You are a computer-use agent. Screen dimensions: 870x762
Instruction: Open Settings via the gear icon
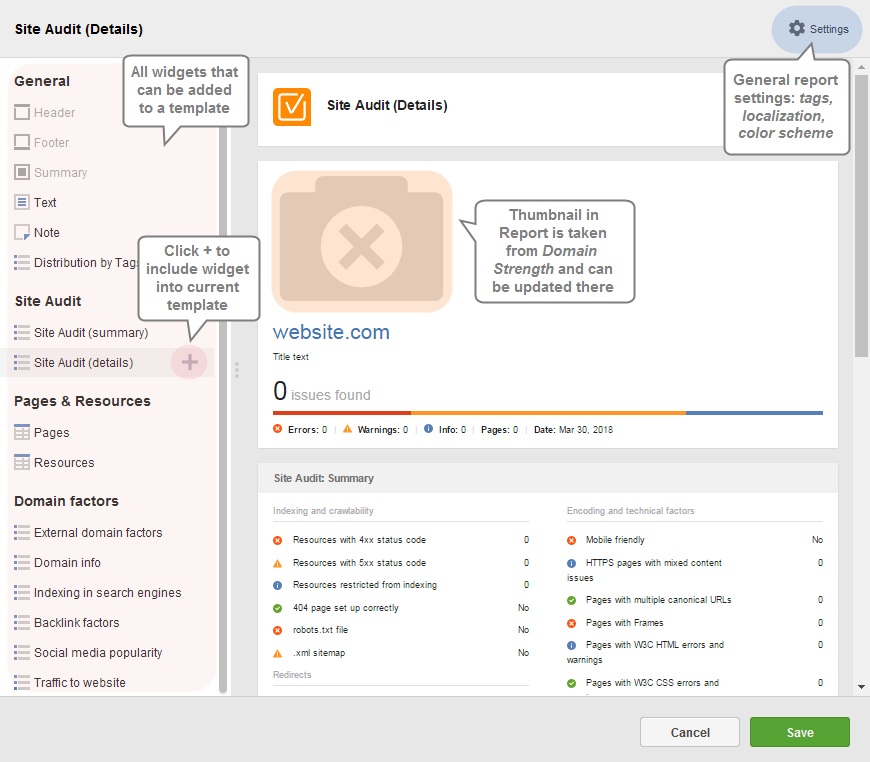(x=797, y=28)
